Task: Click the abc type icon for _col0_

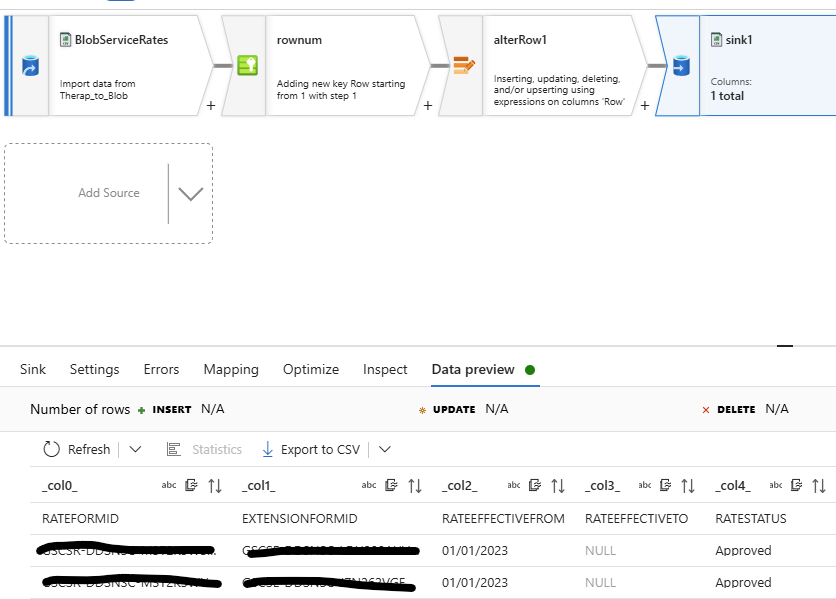Action: [x=169, y=485]
